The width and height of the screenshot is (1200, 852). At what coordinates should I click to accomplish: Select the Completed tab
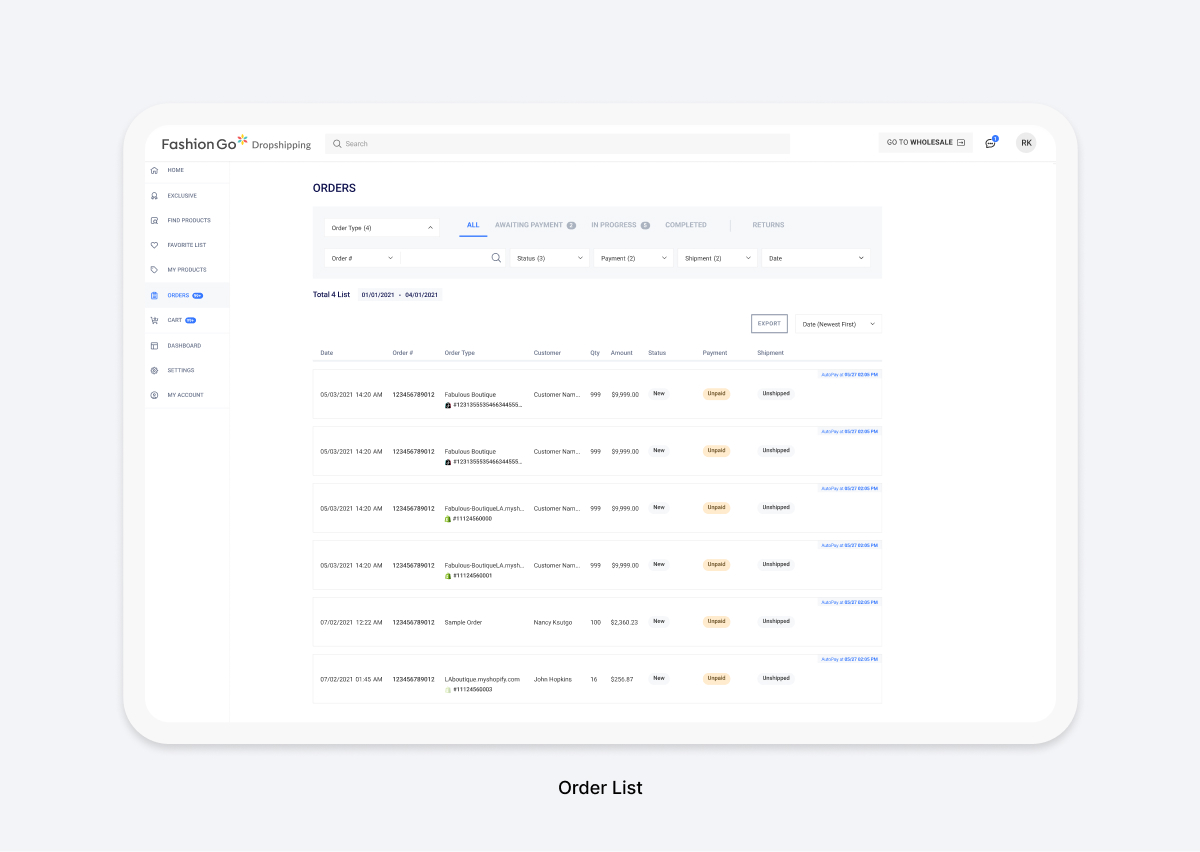tap(686, 225)
